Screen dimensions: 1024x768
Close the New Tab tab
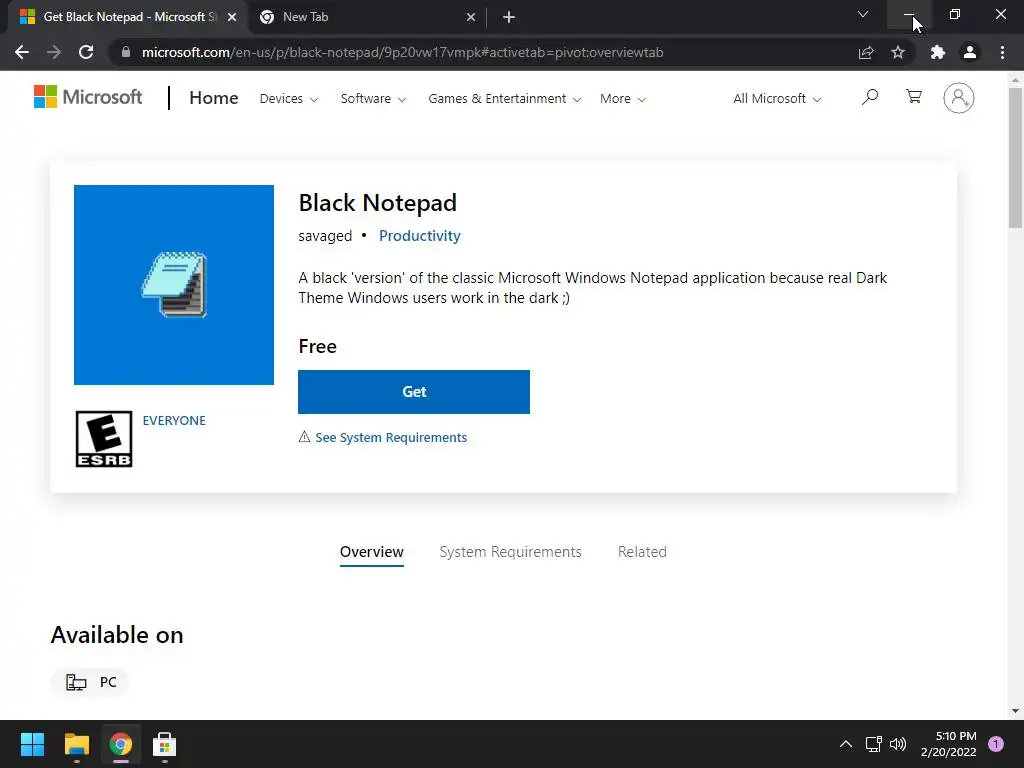471,17
